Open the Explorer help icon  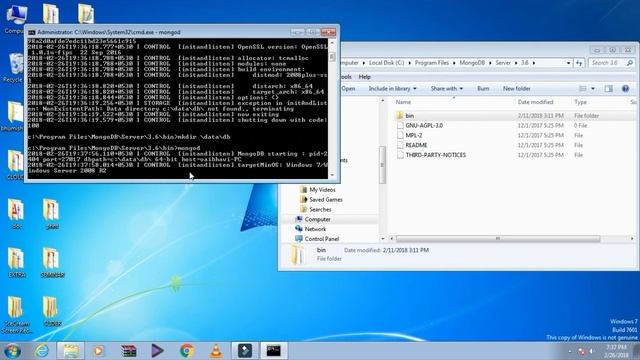pyautogui.click(x=625, y=89)
